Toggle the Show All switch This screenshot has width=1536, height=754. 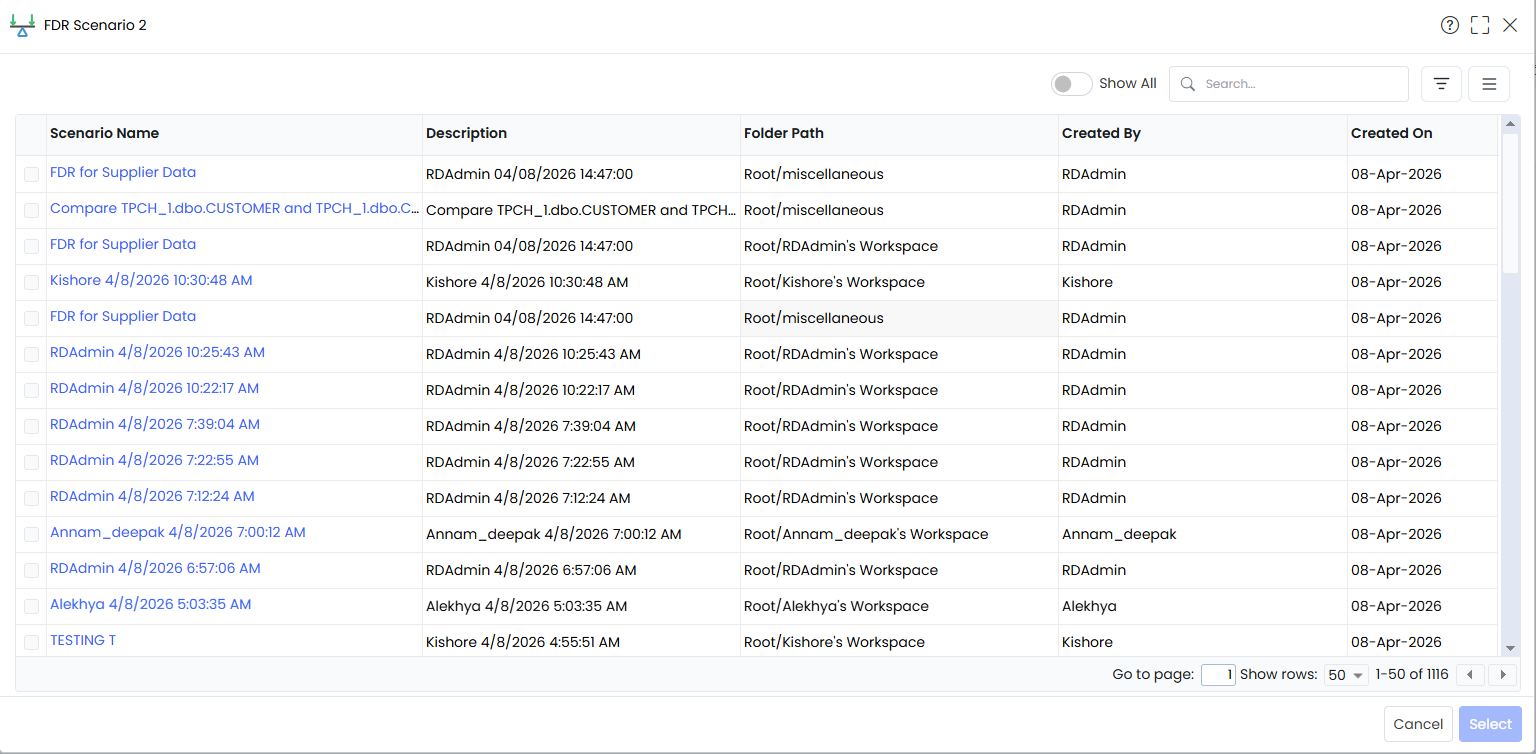1071,84
